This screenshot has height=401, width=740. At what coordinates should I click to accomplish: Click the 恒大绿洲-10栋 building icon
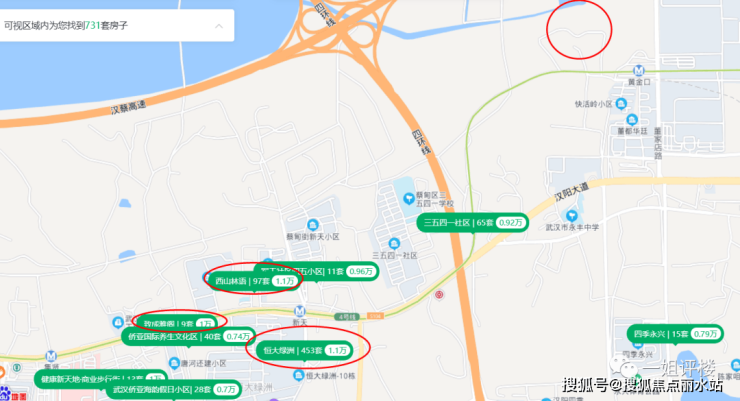pyautogui.click(x=298, y=376)
